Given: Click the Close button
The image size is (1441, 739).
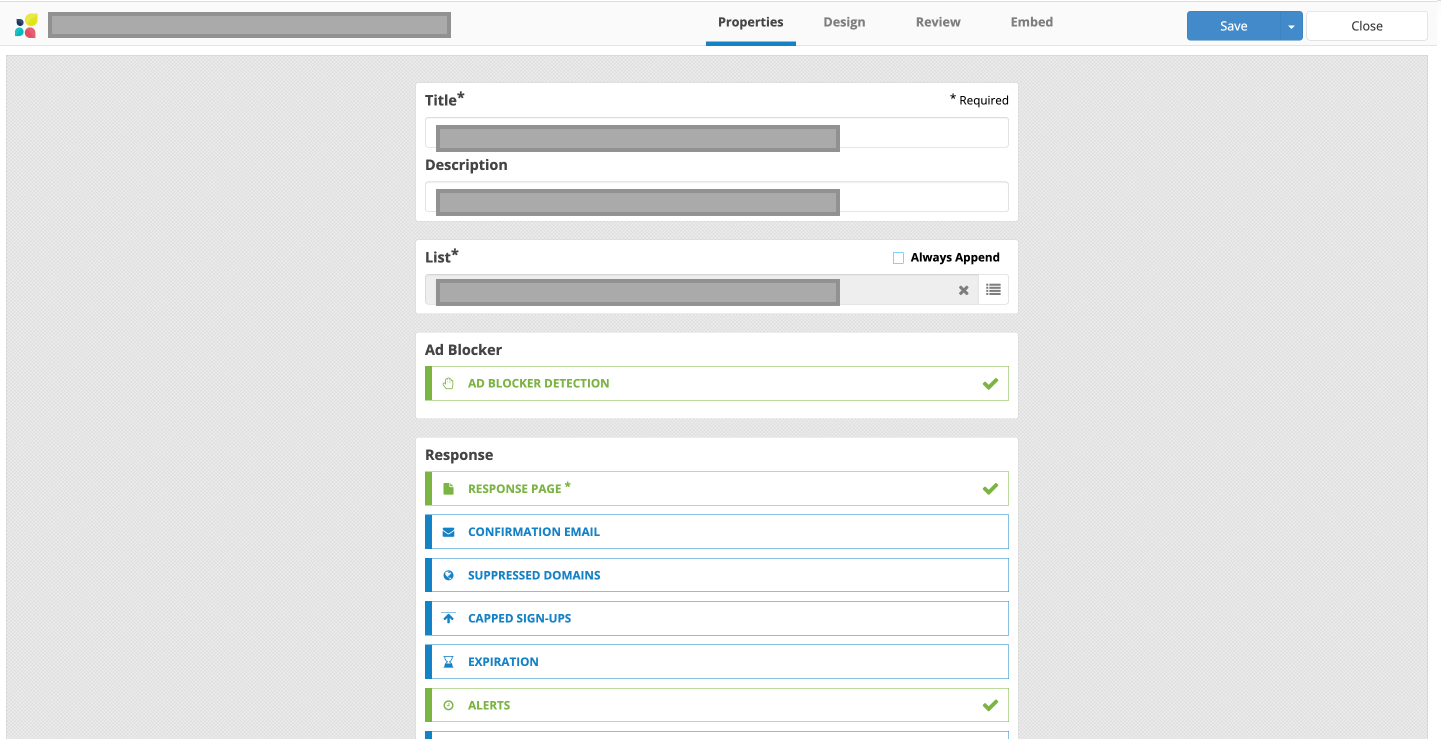Looking at the screenshot, I should [x=1366, y=25].
